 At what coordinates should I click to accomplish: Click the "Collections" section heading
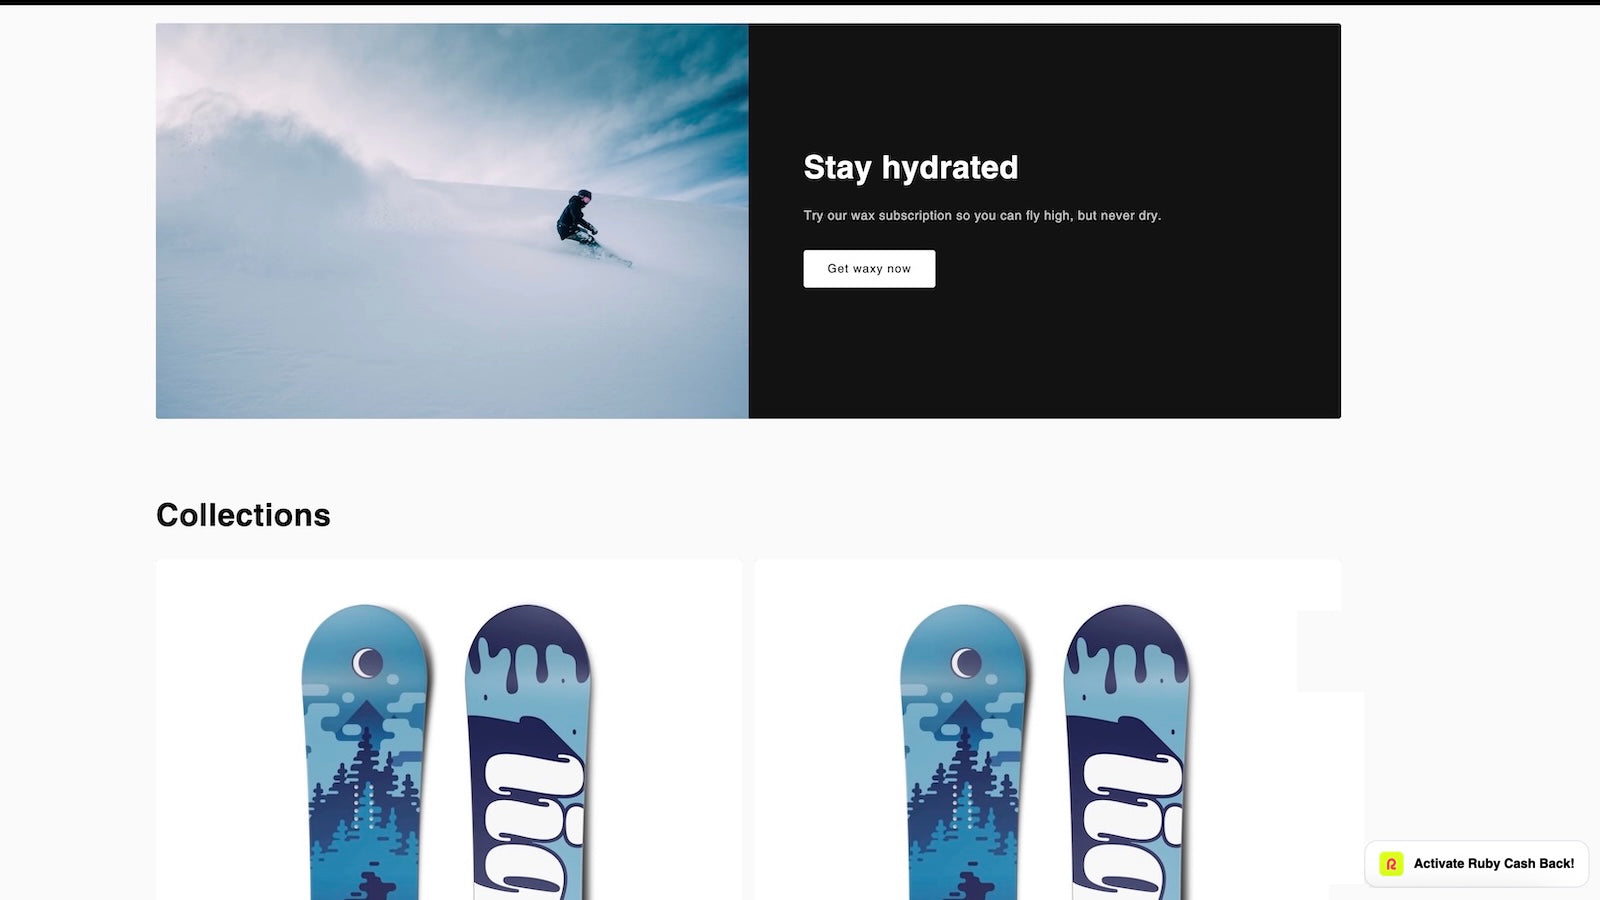[x=243, y=515]
